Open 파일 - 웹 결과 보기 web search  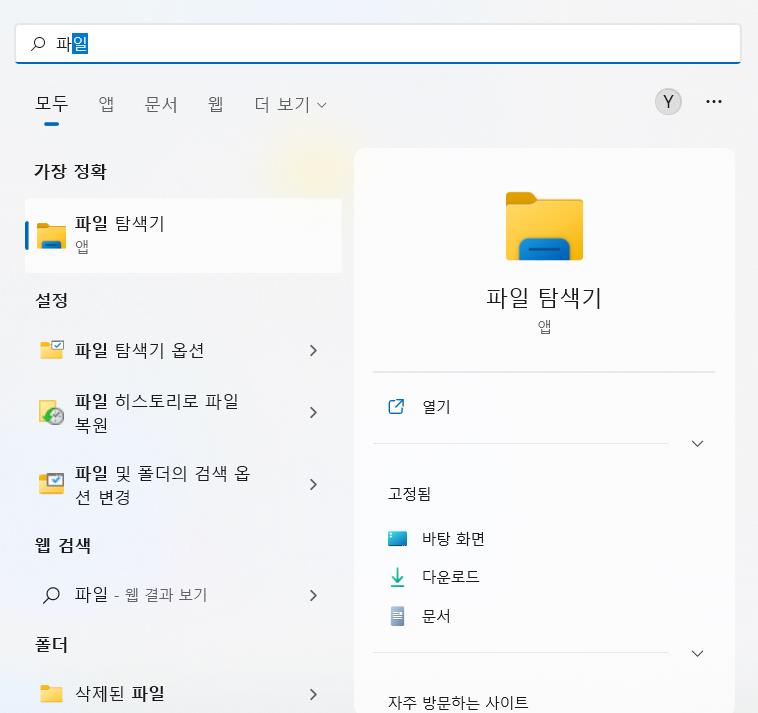point(184,595)
